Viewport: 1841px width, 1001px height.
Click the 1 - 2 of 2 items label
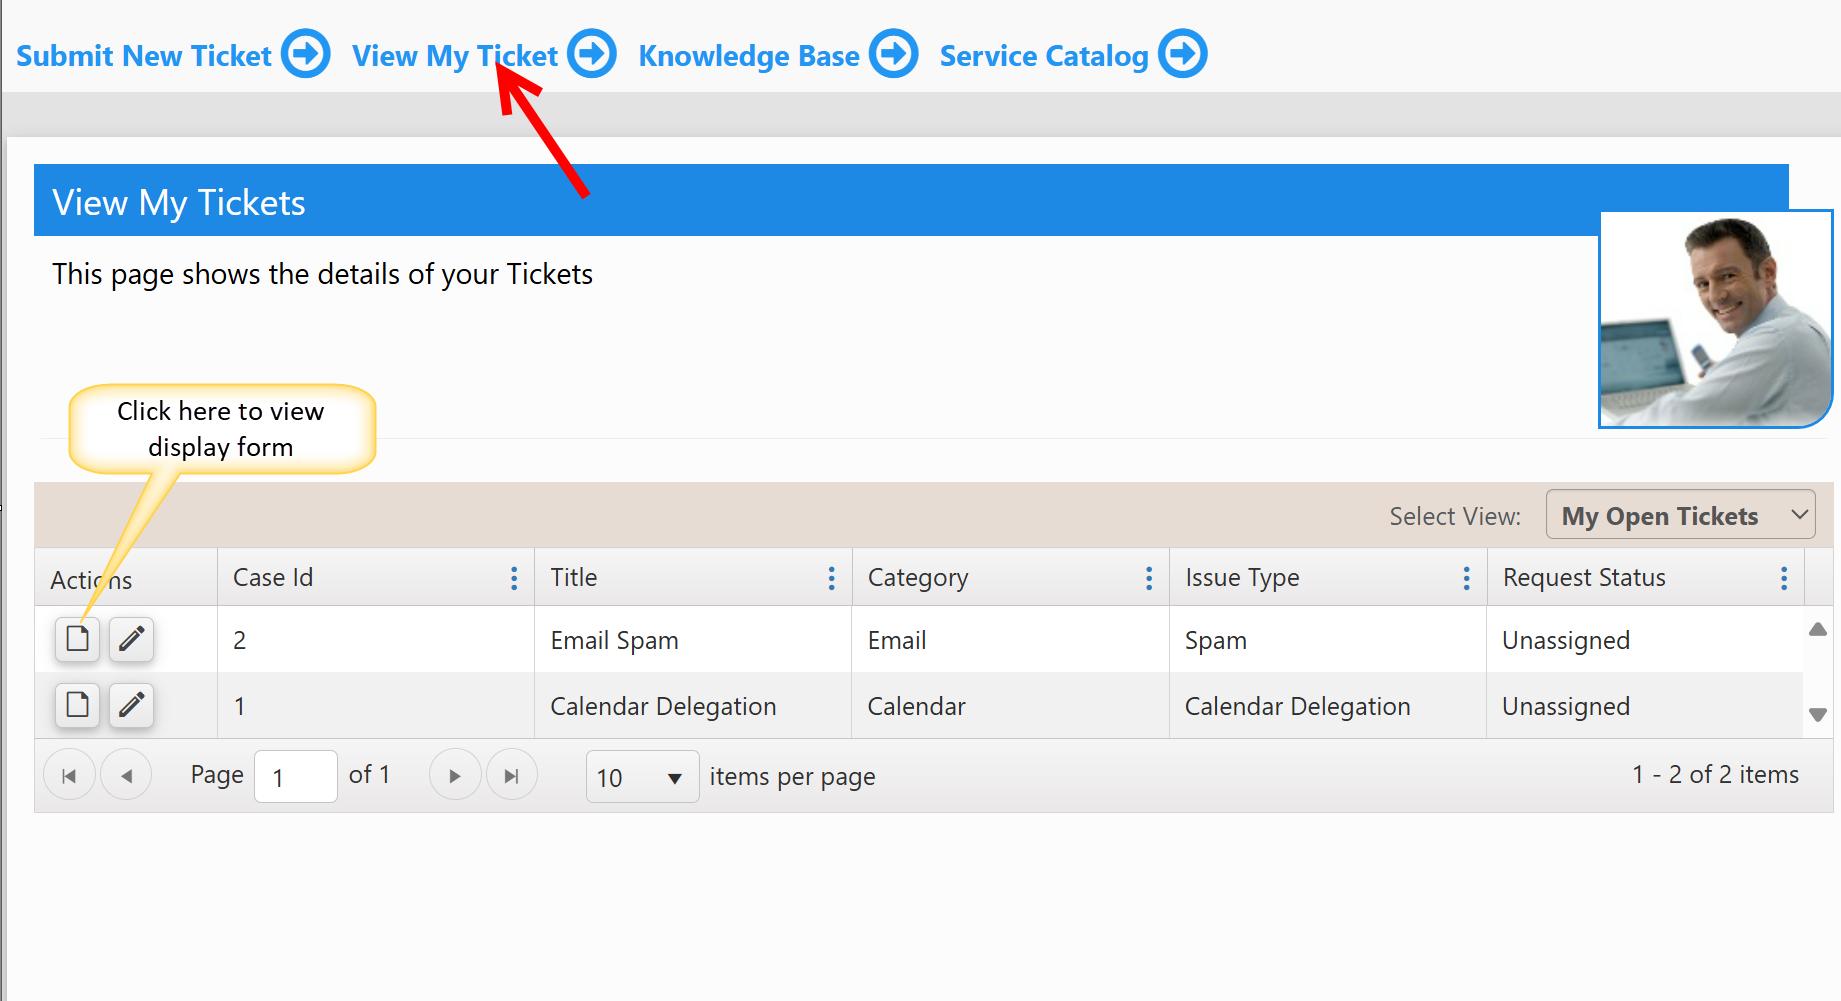(x=1715, y=775)
